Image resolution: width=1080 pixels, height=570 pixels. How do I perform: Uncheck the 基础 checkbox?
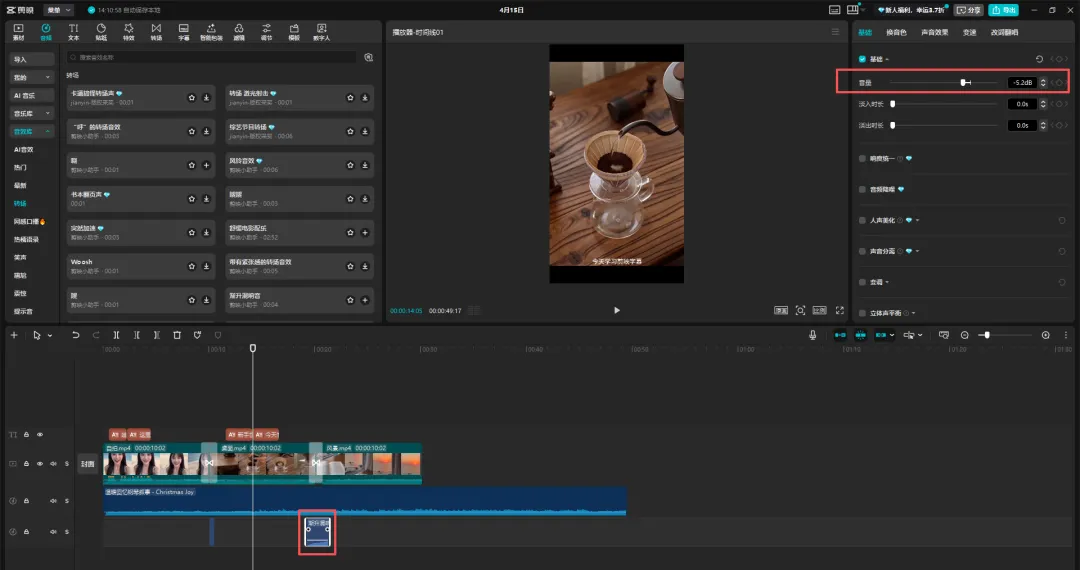coord(863,59)
